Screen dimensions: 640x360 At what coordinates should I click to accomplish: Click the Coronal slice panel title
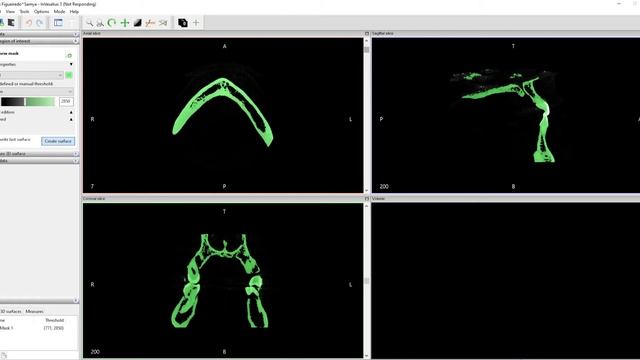tap(94, 199)
